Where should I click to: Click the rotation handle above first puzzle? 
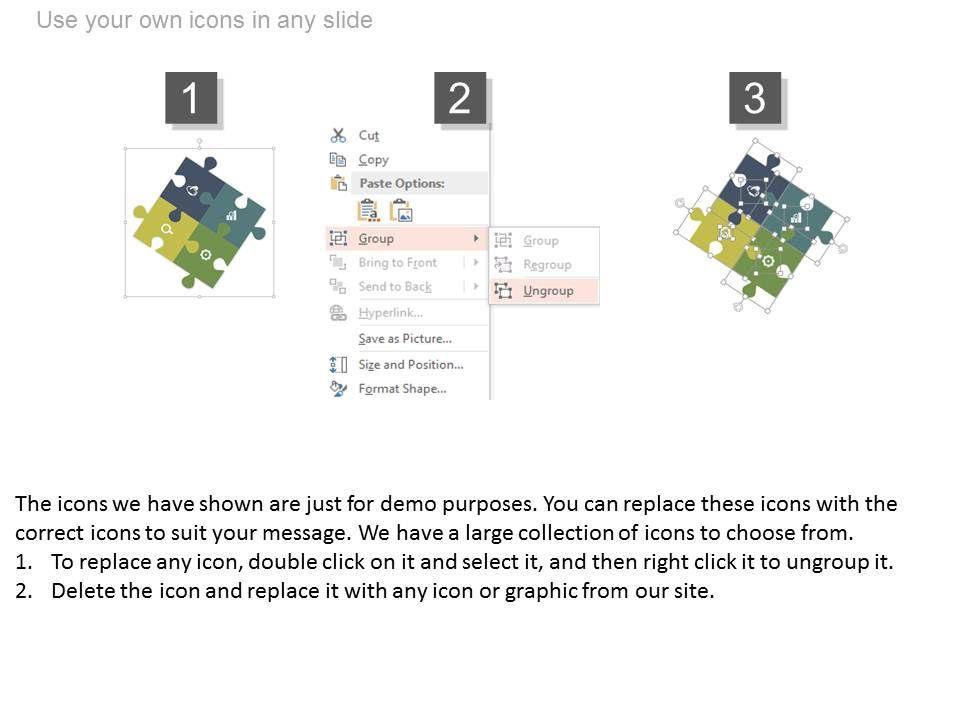199,143
